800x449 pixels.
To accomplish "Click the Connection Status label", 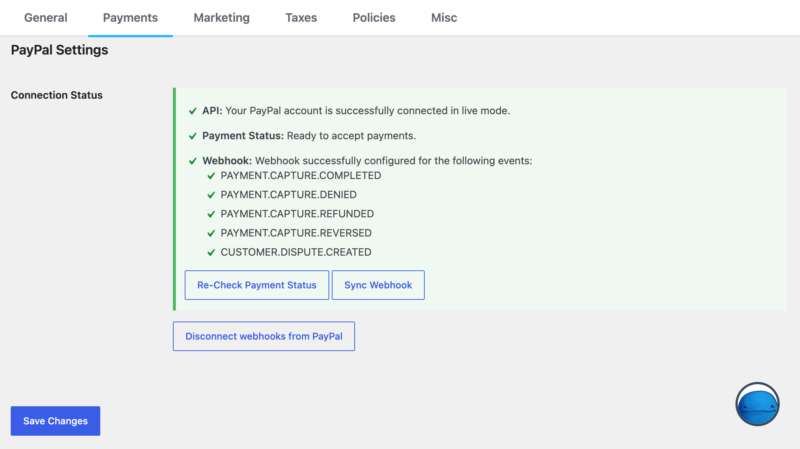I will [57, 95].
